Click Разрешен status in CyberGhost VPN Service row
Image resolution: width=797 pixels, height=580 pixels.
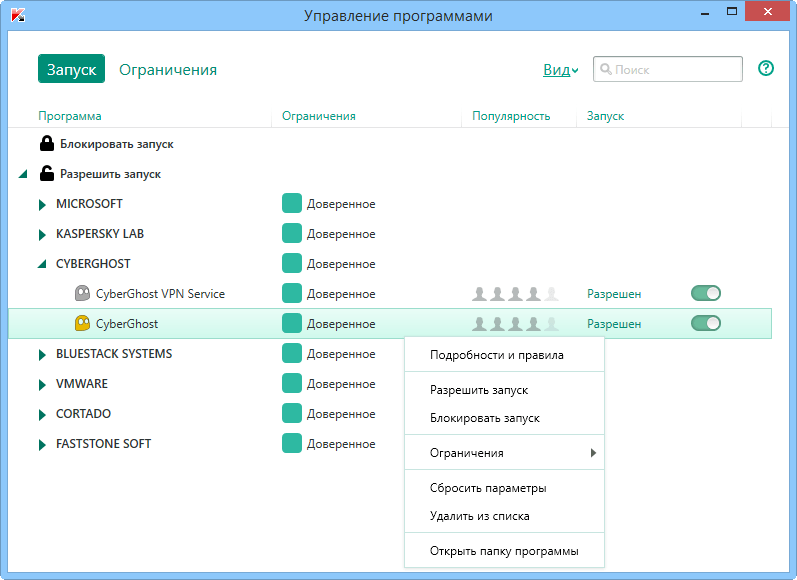614,294
